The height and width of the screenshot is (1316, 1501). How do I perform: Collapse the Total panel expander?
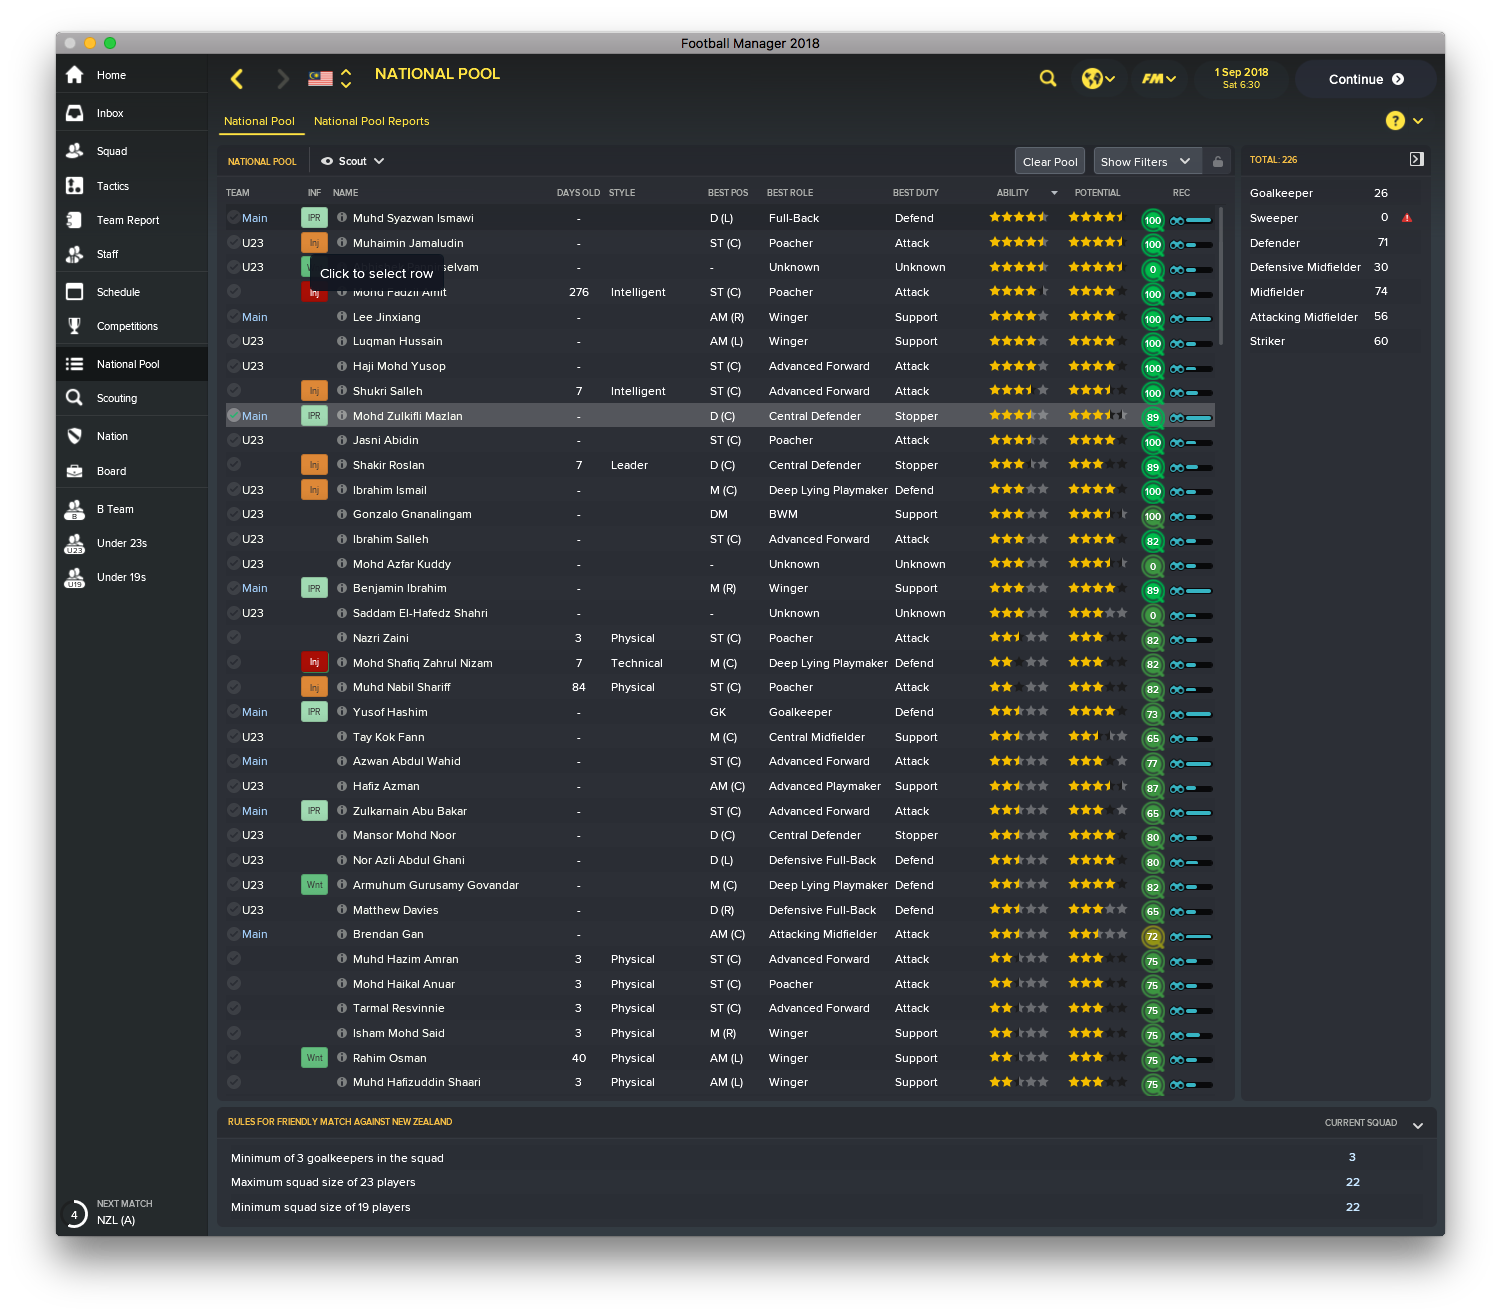pyautogui.click(x=1416, y=159)
